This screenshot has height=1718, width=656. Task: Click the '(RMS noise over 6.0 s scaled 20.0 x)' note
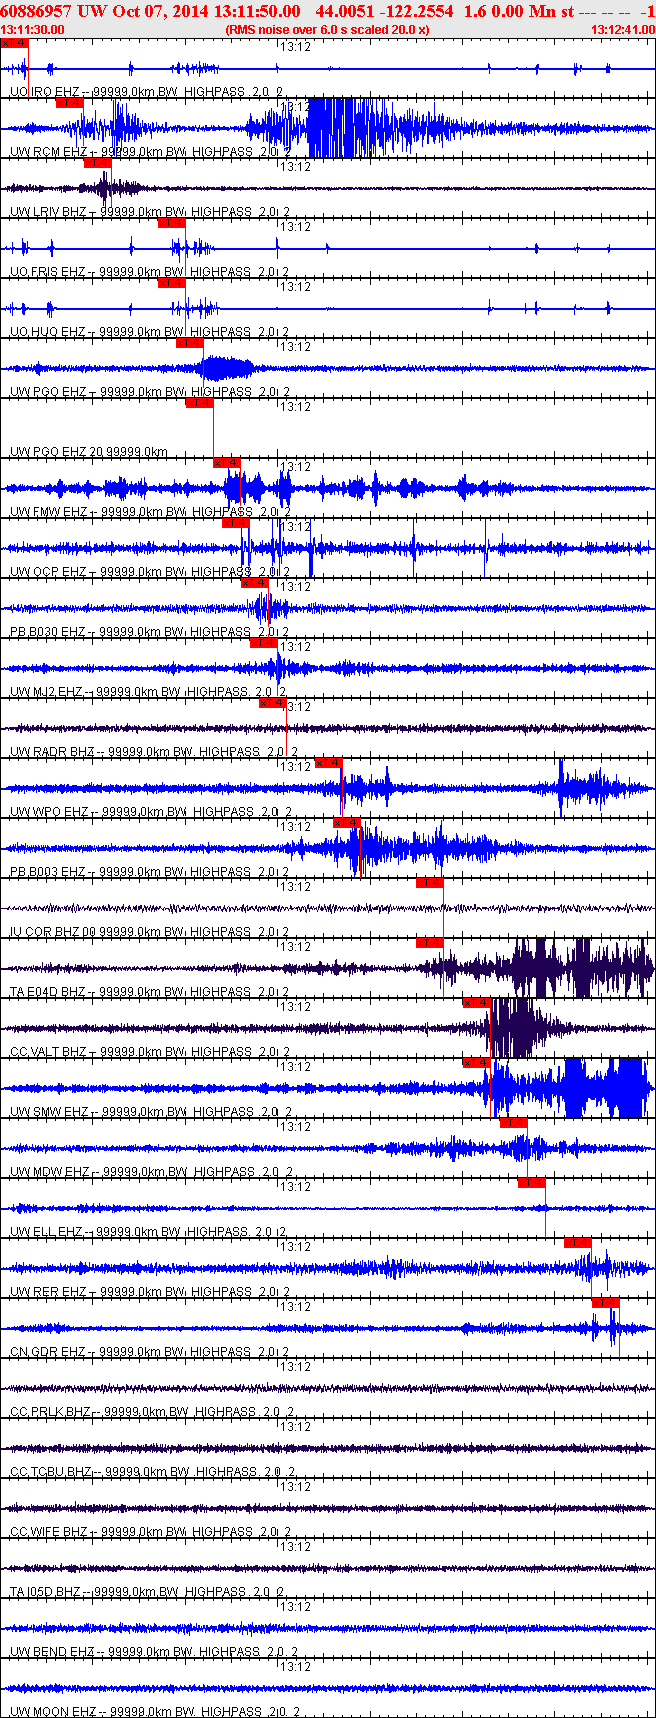click(328, 30)
